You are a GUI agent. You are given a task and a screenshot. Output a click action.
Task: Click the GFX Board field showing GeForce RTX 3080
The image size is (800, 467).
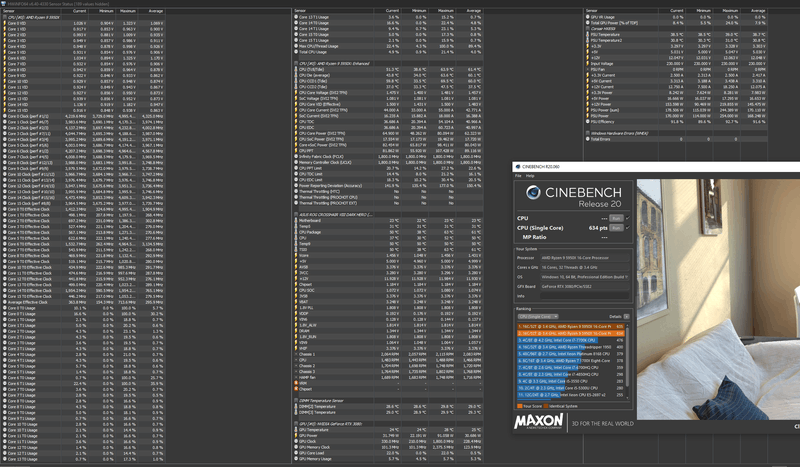coord(584,286)
